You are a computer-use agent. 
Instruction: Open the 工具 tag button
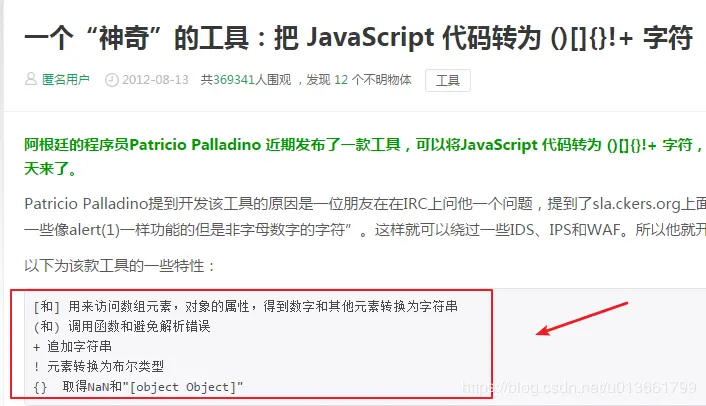tap(448, 81)
